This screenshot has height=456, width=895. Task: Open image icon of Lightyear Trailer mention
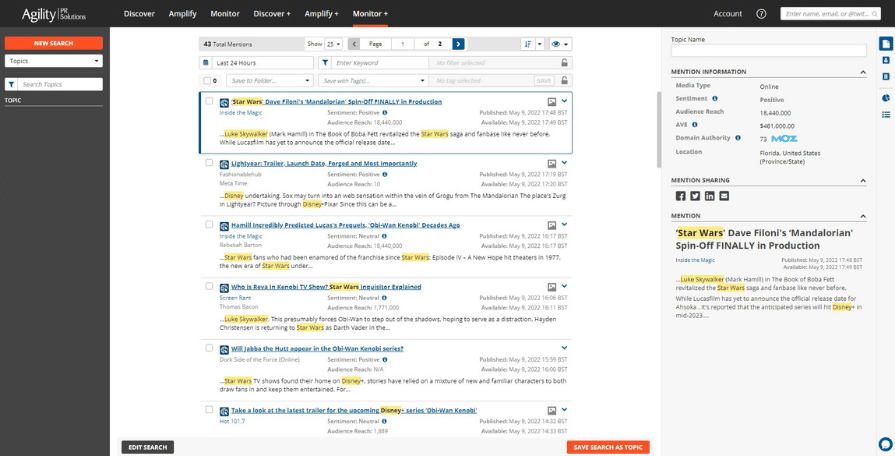(551, 163)
